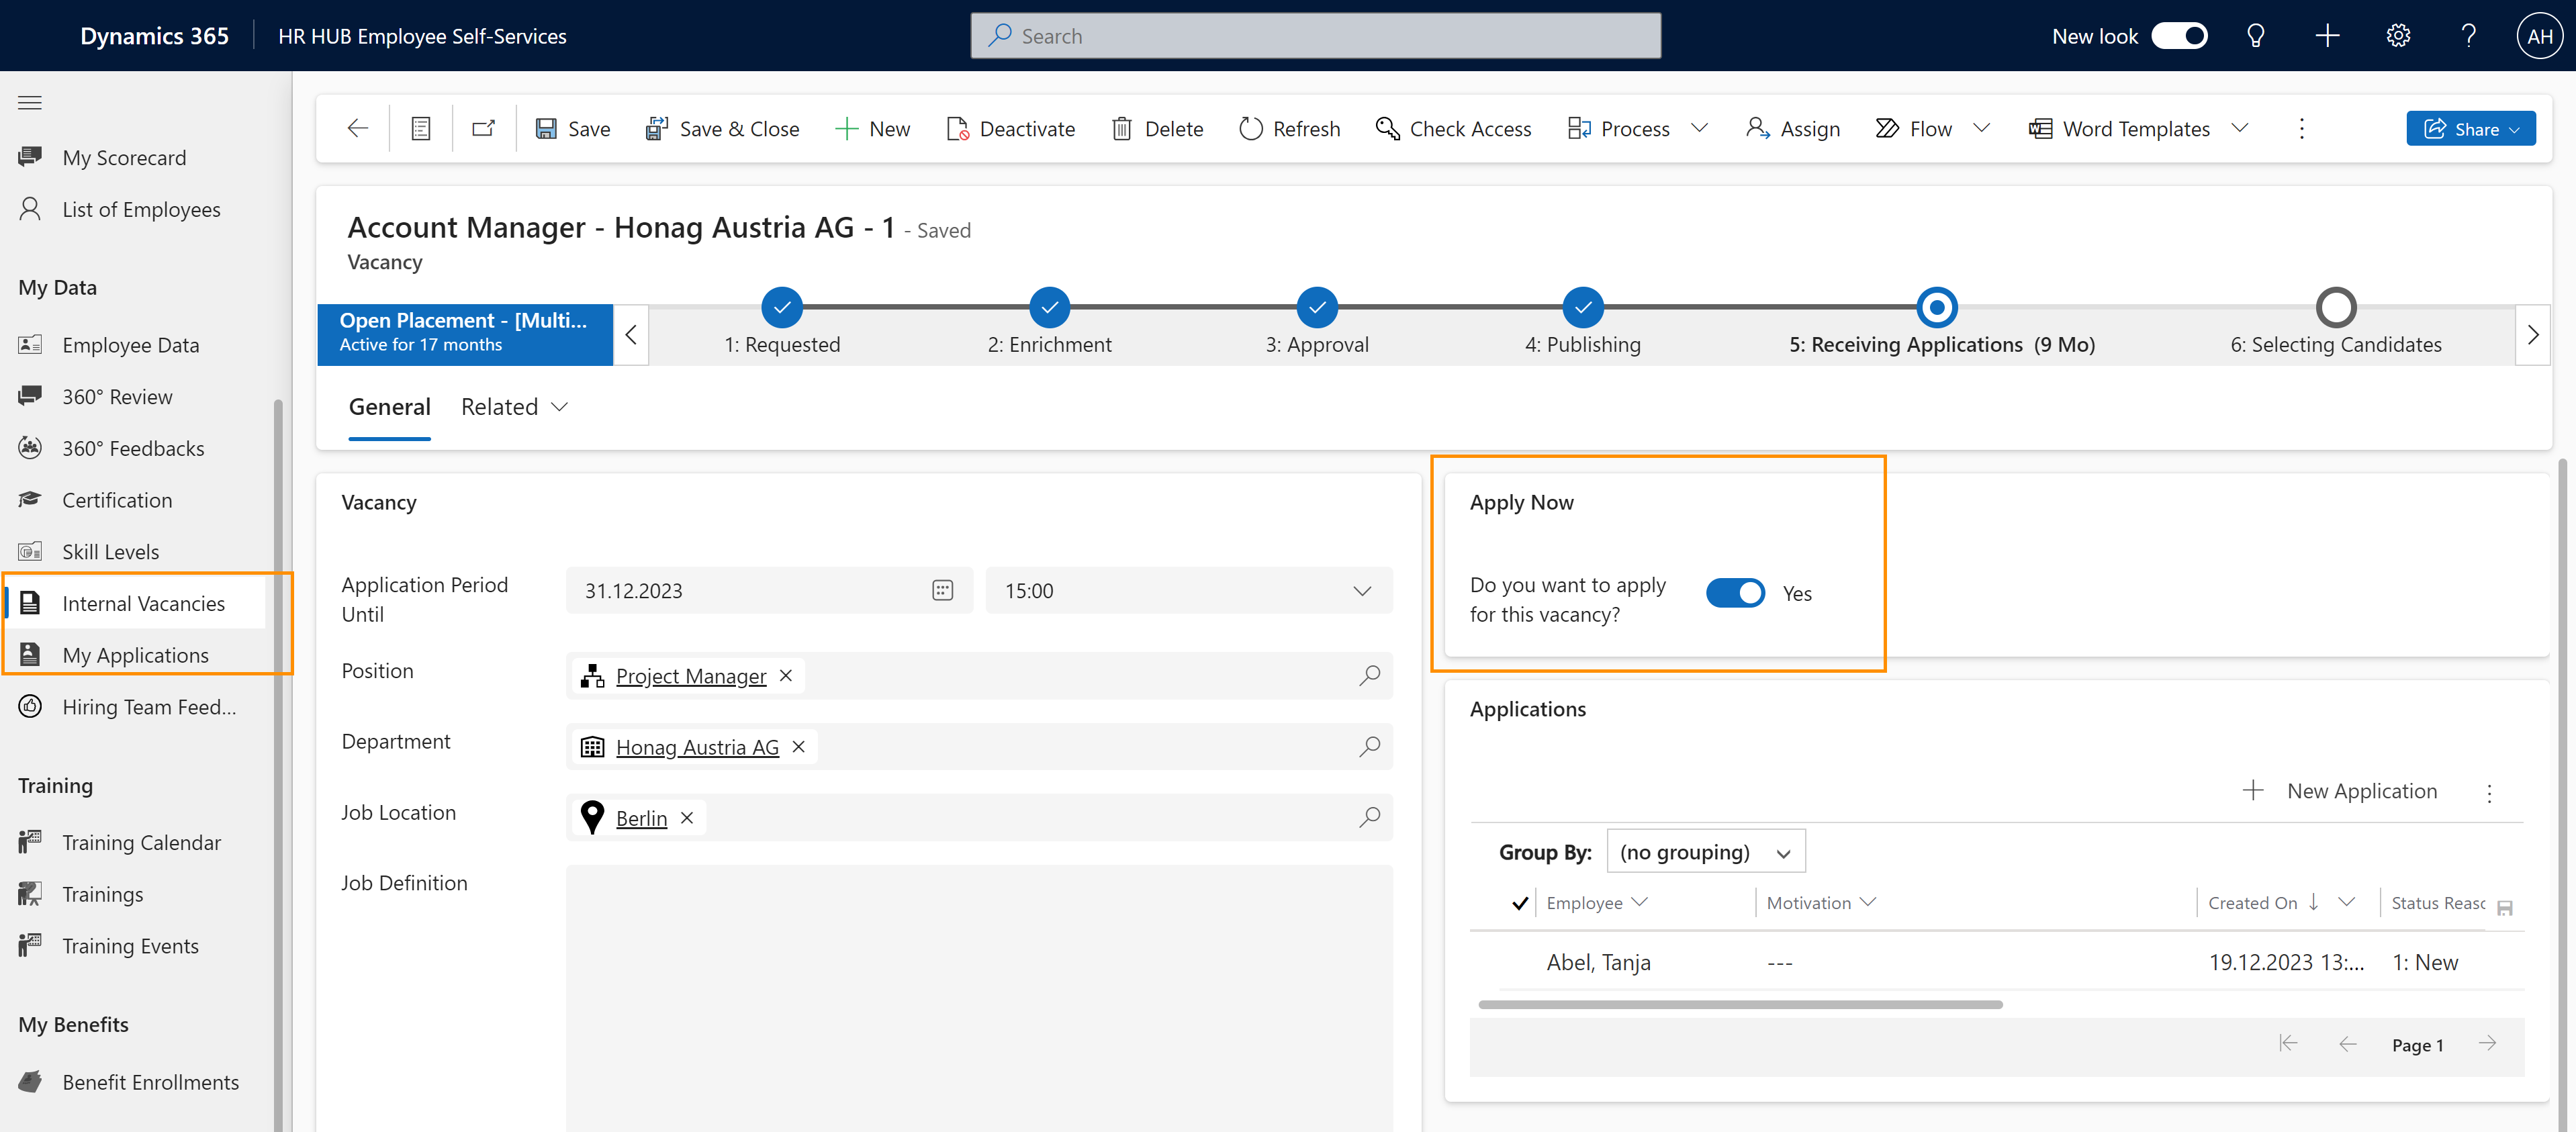Expand the Related tab dropdown
Image resolution: width=2576 pixels, height=1132 pixels.
tap(515, 406)
